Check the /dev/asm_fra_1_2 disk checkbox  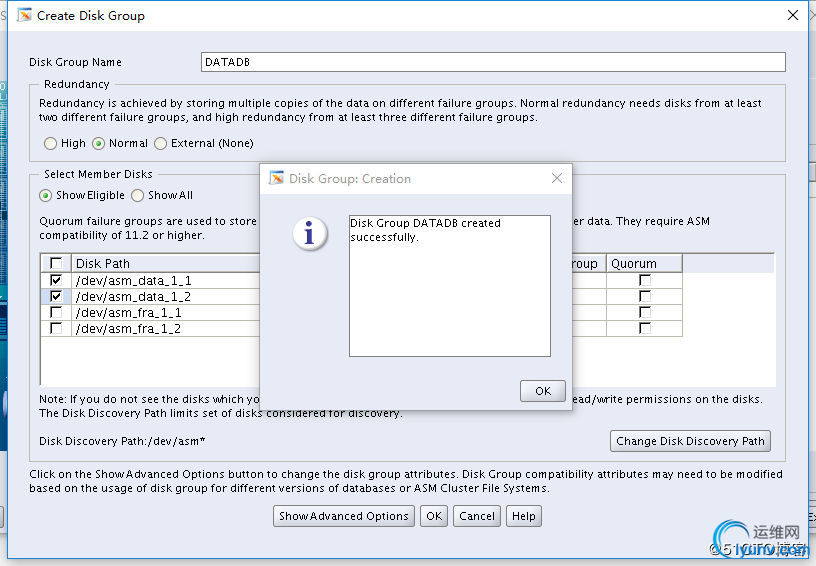coord(56,328)
